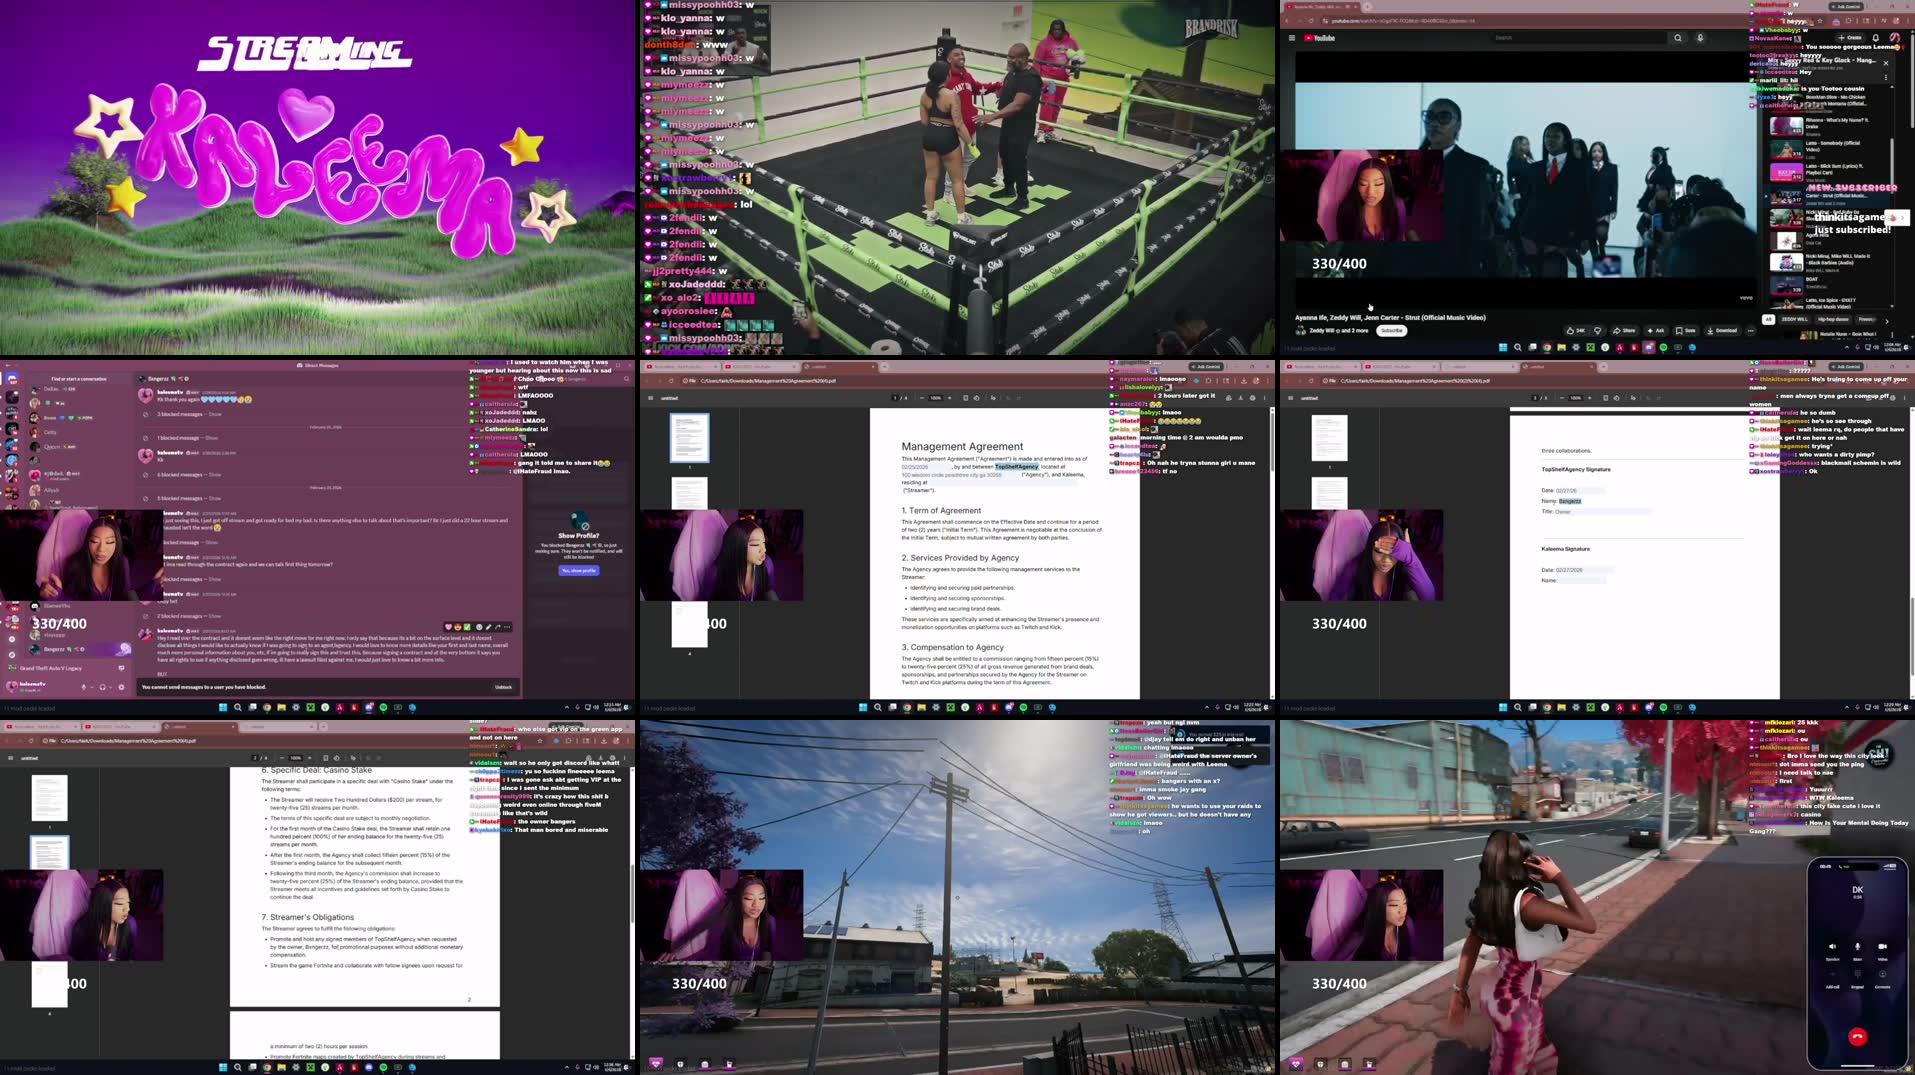Image resolution: width=1915 pixels, height=1075 pixels.
Task: Show the 3 blocked messages in Discord
Action: pos(216,414)
